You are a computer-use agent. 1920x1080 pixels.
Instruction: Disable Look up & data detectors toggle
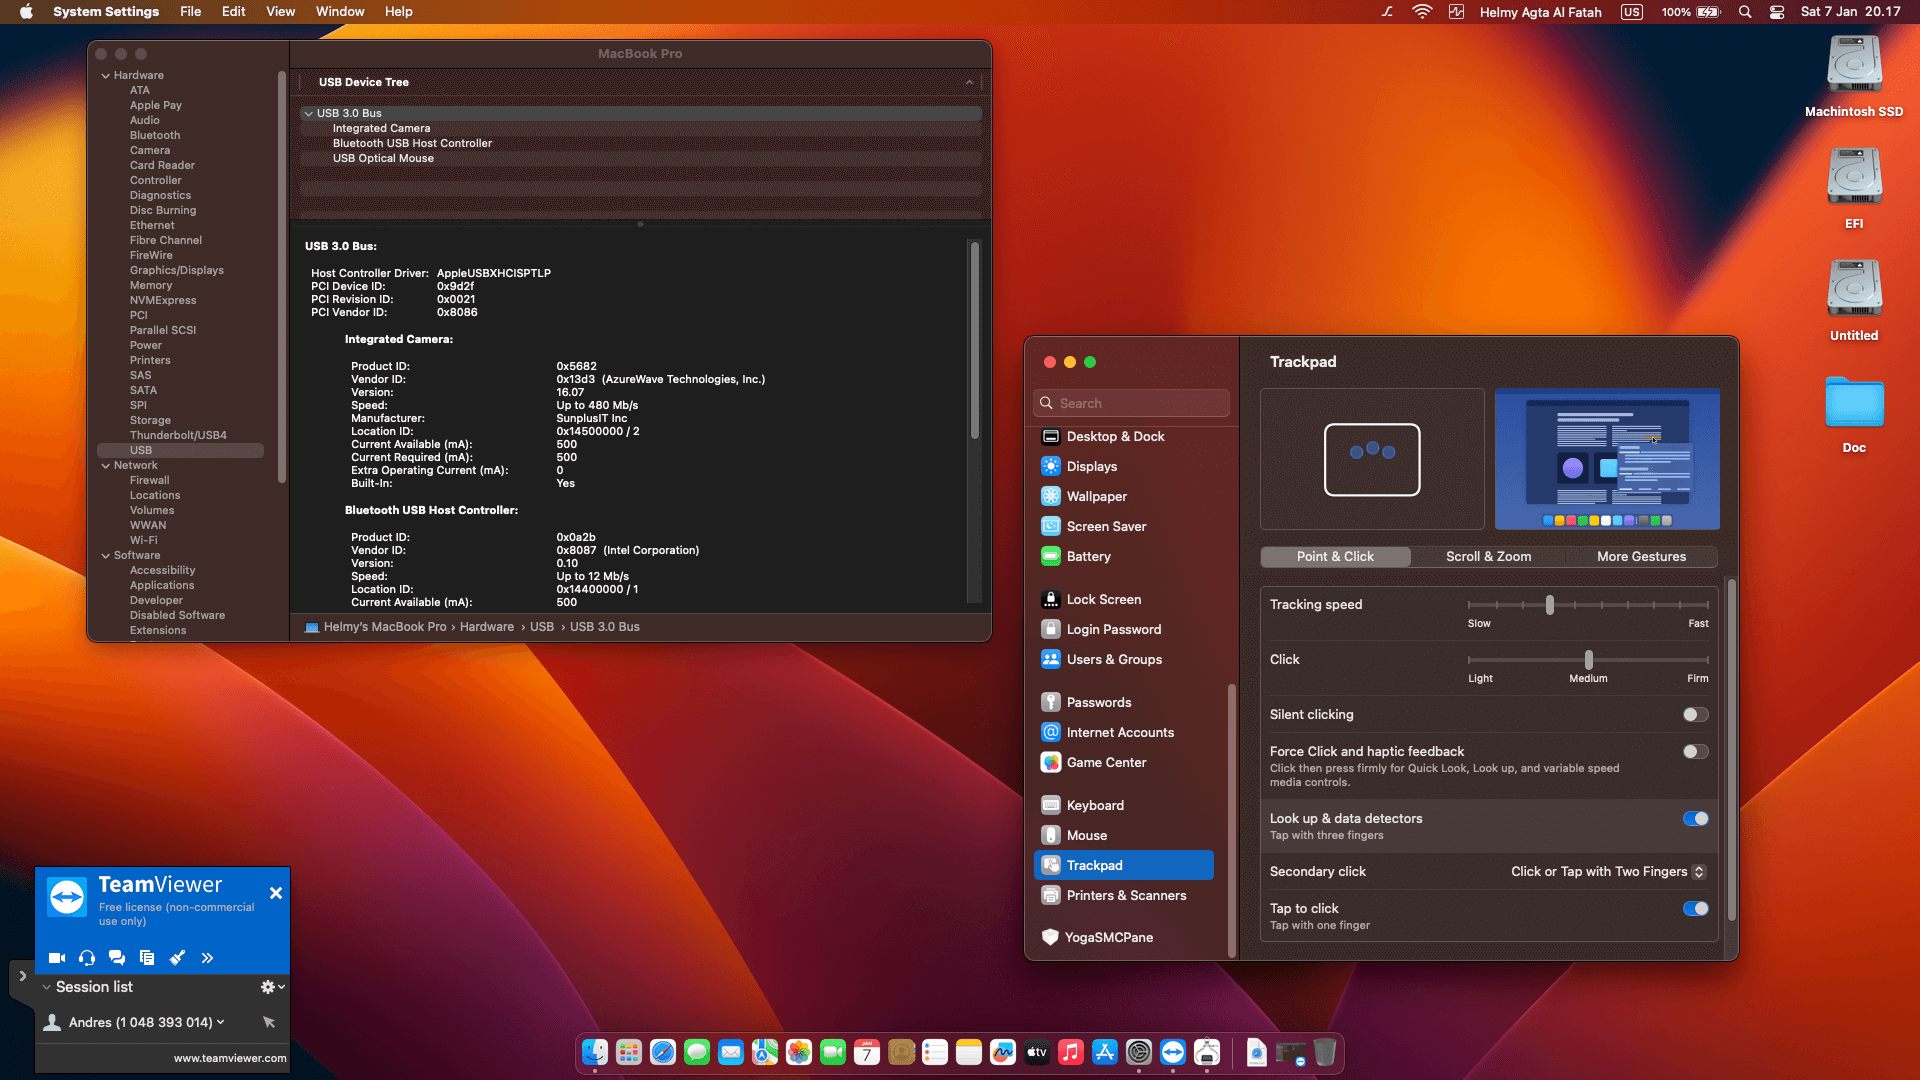[1695, 818]
